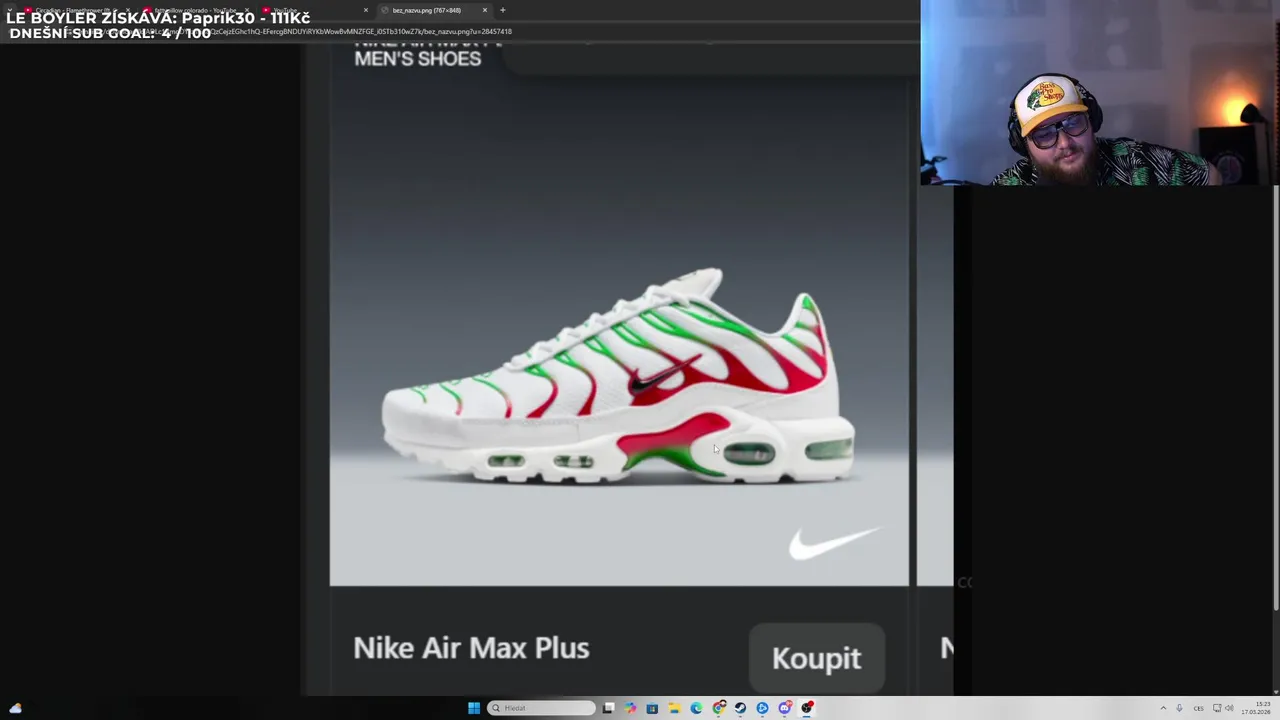This screenshot has width=1280, height=720.
Task: Click the Koupit button for Nike Air Max Plus
Action: (x=816, y=658)
